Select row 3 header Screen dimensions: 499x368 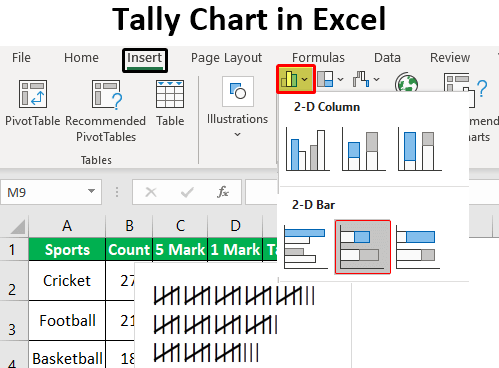pos(13,321)
